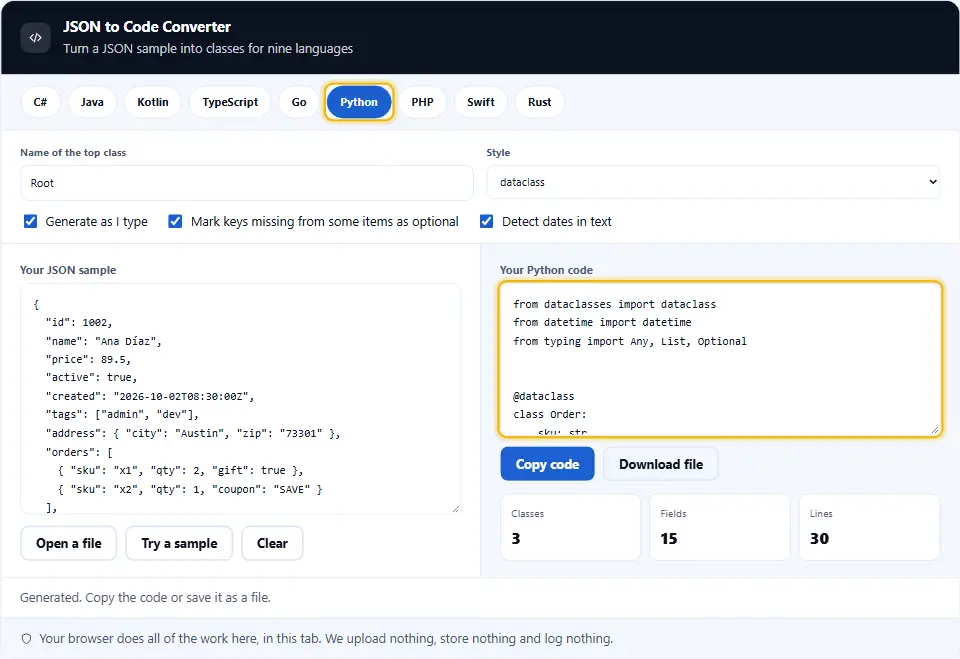Select the Go language tab

(x=299, y=102)
